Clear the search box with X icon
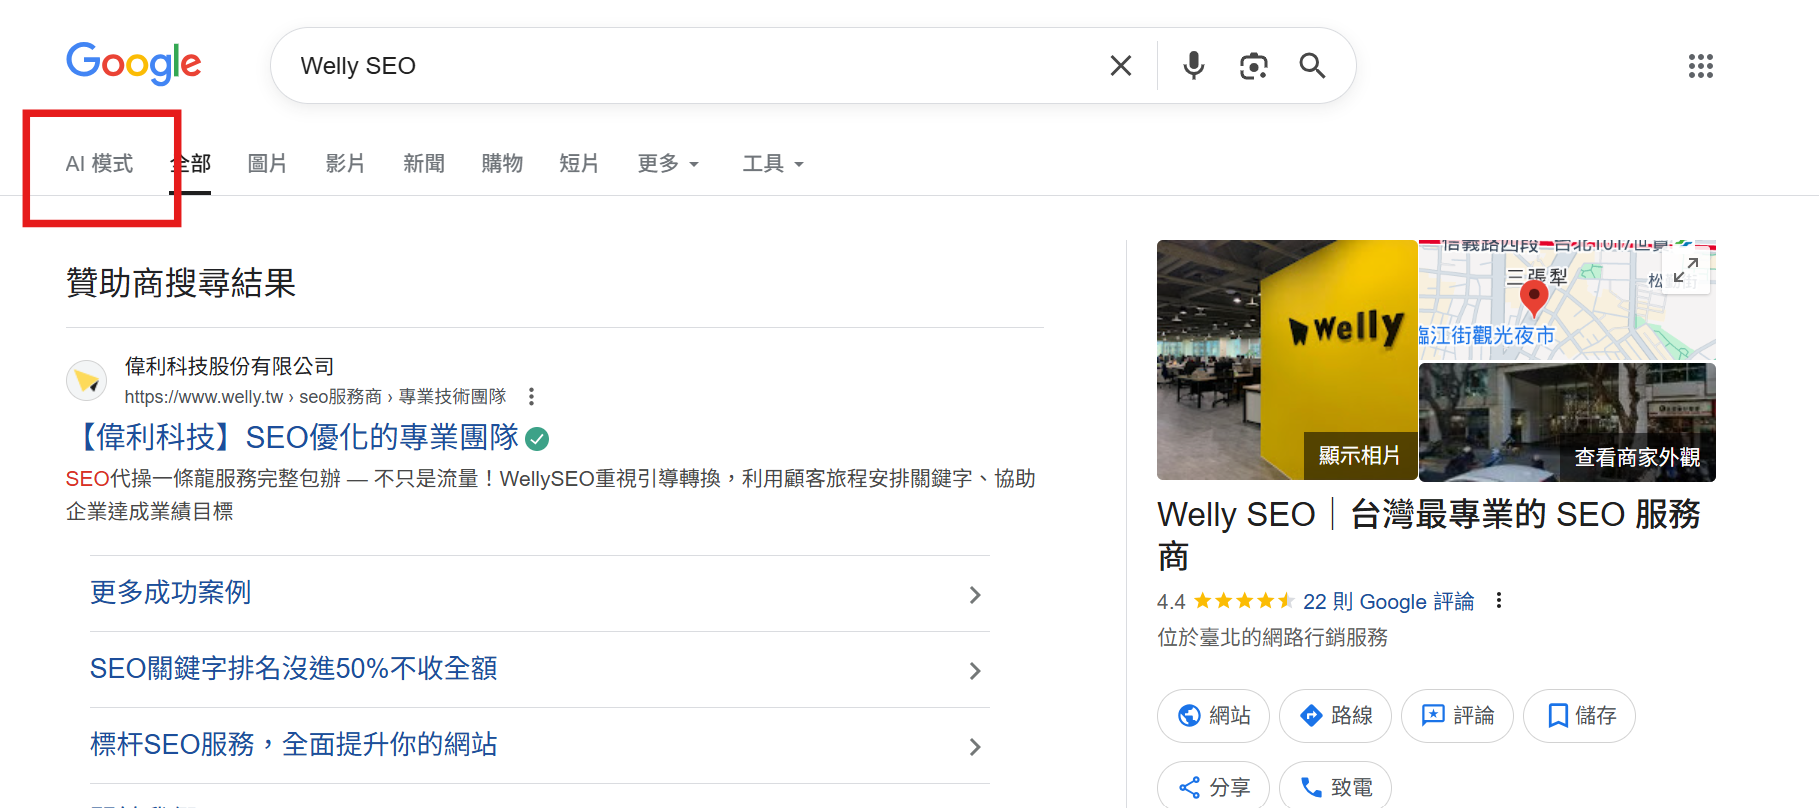 coord(1121,66)
